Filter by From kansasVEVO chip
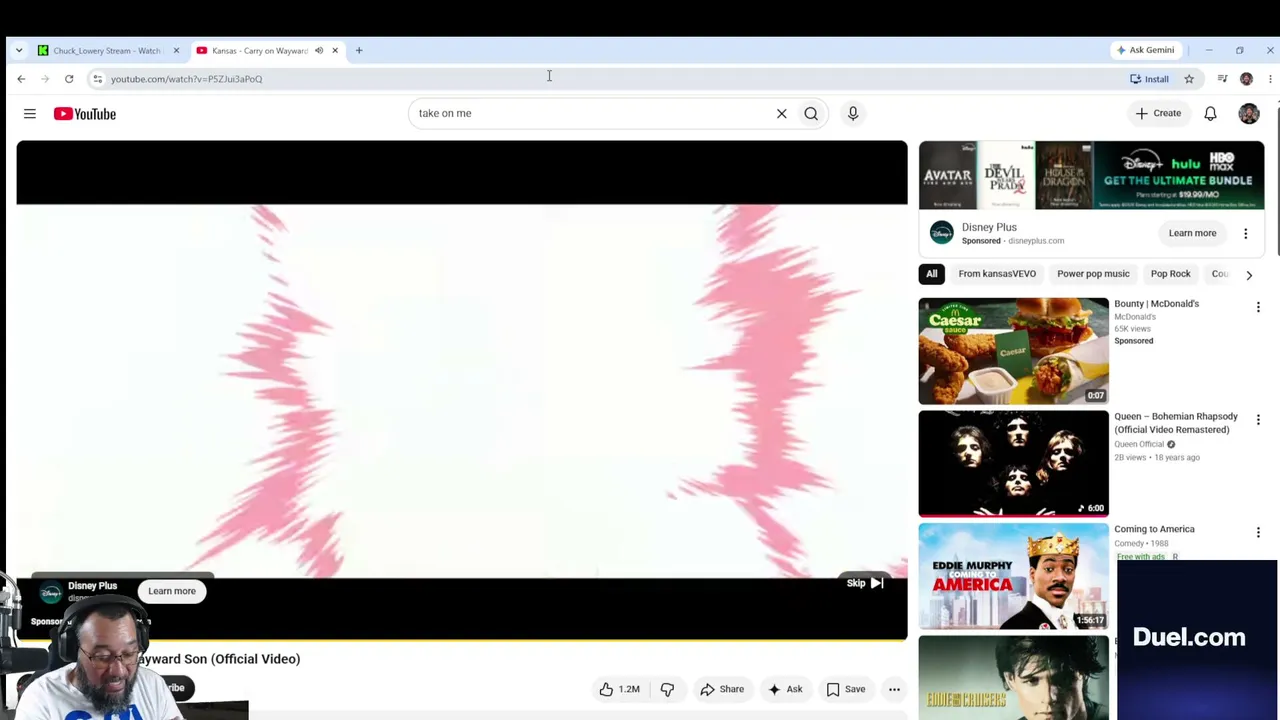This screenshot has width=1280, height=720. point(997,274)
